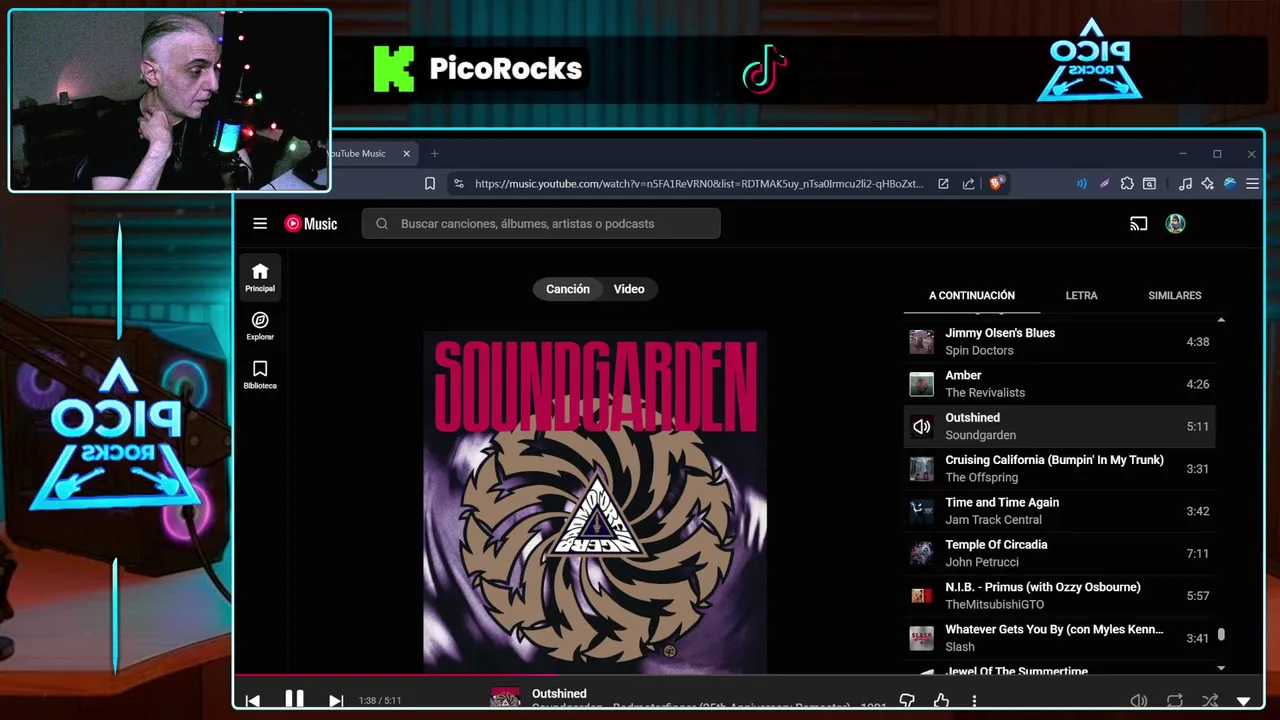The image size is (1280, 720).
Task: Open the Principal home section
Action: pos(260,277)
